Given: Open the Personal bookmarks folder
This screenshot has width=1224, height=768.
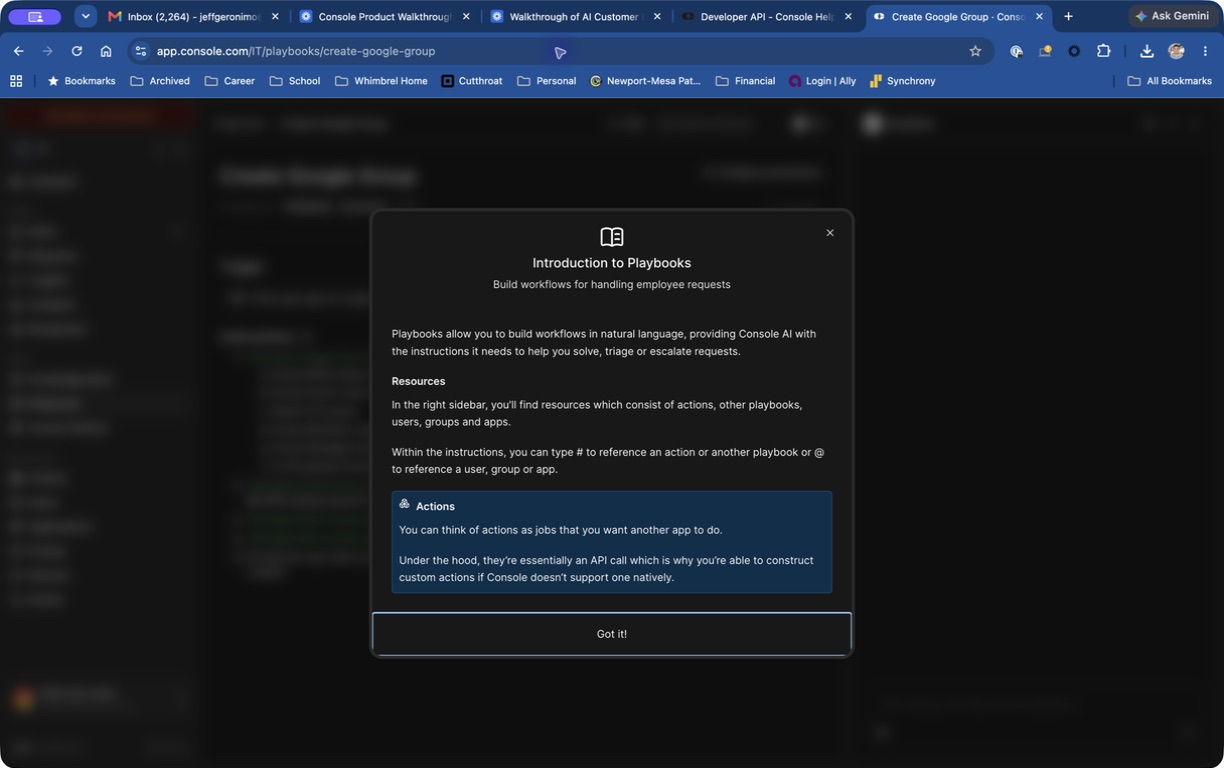Looking at the screenshot, I should click(546, 81).
